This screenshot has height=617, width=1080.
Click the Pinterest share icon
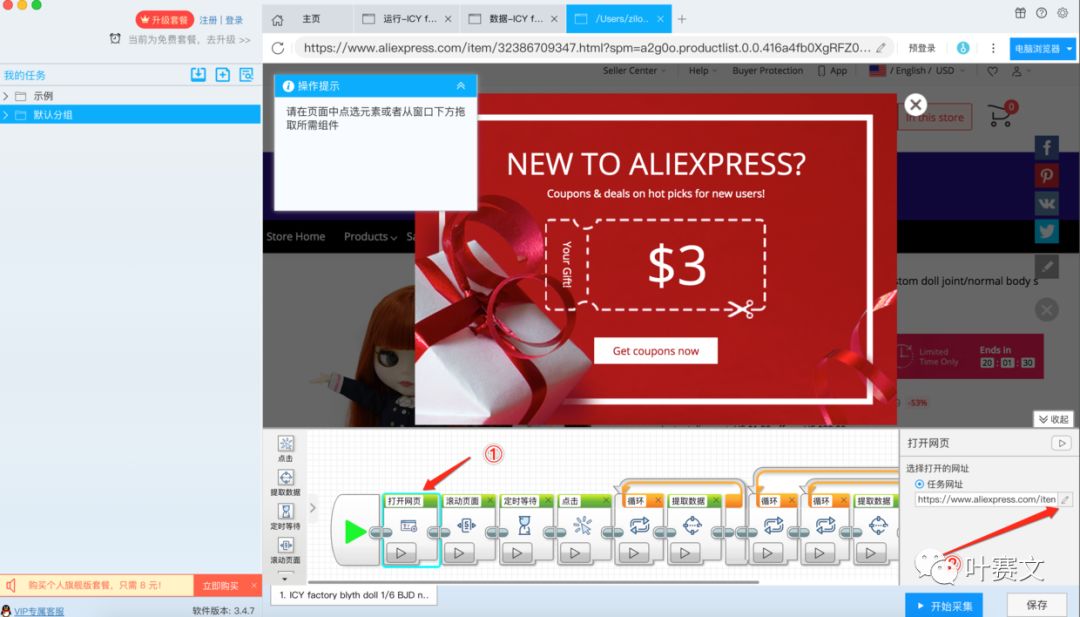coord(1046,176)
